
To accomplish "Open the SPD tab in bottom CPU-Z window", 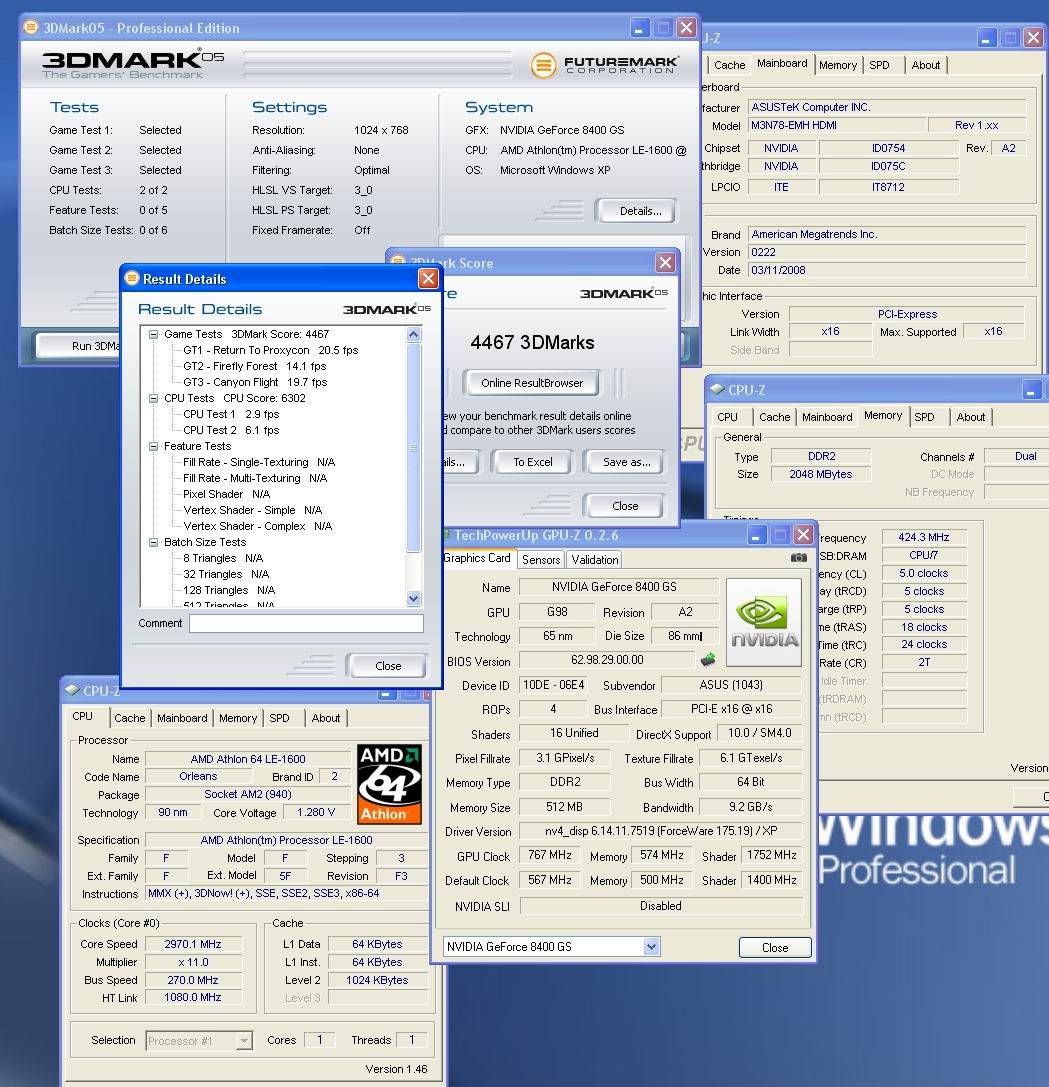I will (279, 718).
